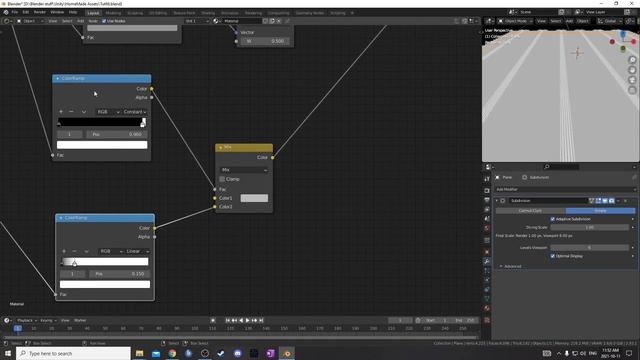
Task: Open the Modifier properties tab (wrench icon)
Action: [487, 261]
